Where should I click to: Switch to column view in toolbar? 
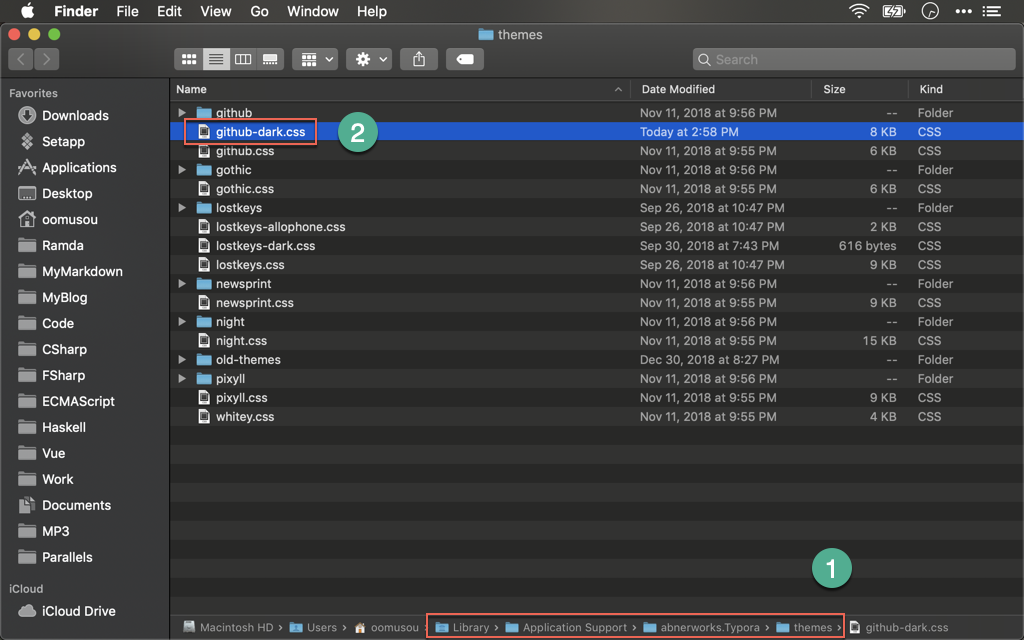click(243, 59)
